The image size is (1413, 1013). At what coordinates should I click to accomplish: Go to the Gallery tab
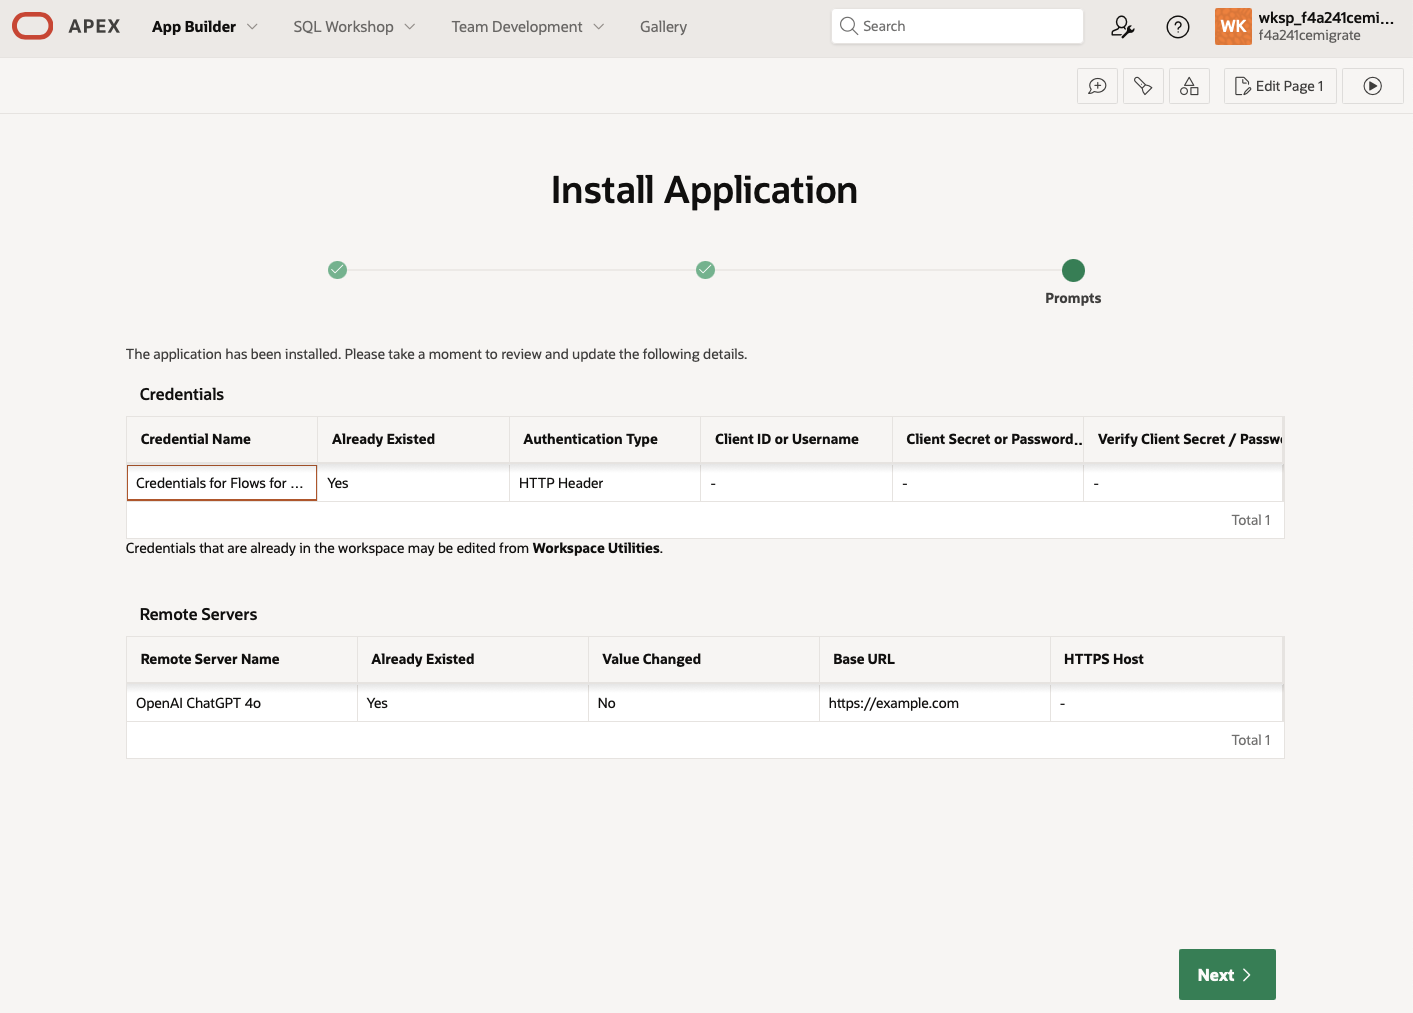[663, 27]
